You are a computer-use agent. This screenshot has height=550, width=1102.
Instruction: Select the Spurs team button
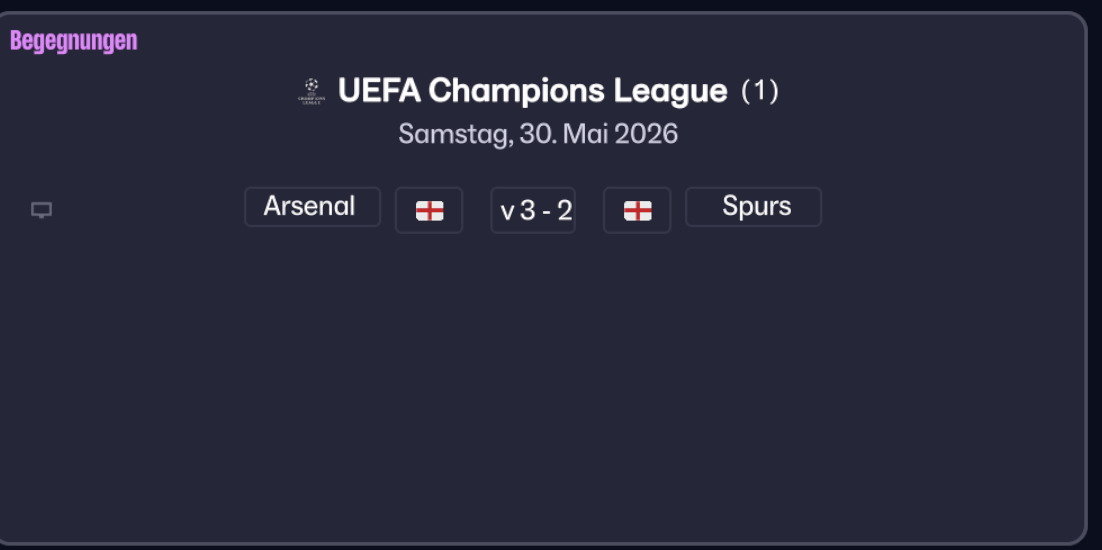pos(753,207)
